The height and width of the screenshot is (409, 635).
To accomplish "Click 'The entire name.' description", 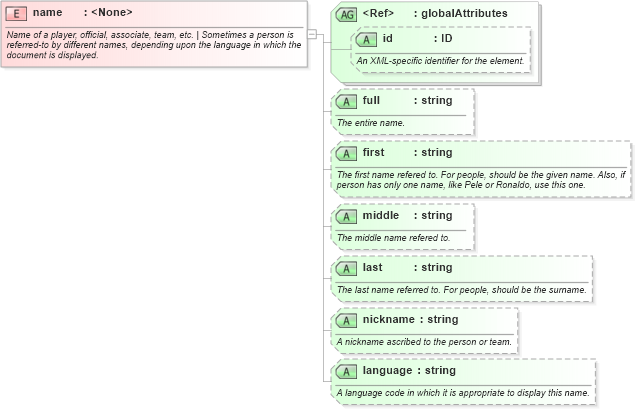I will coord(371,123).
